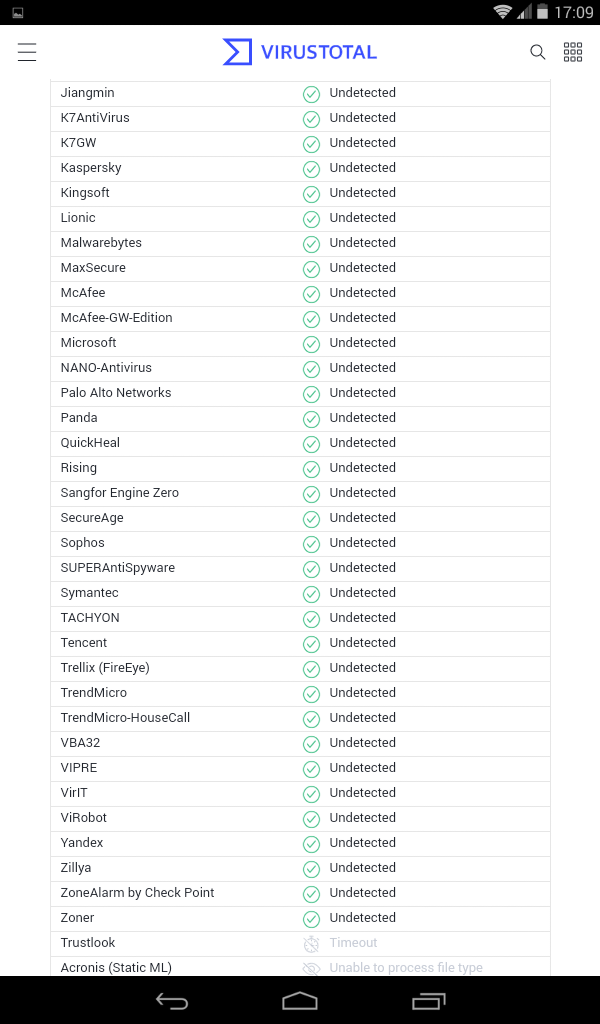Click the Acronis unable-to-process eye icon
The height and width of the screenshot is (1024, 600).
[x=311, y=968]
